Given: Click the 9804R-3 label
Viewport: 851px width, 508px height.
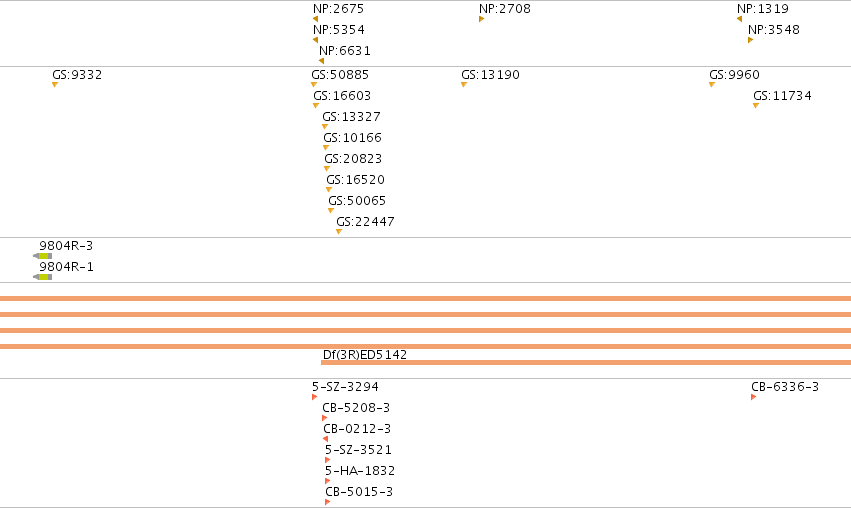Looking at the screenshot, I should [x=66, y=246].
